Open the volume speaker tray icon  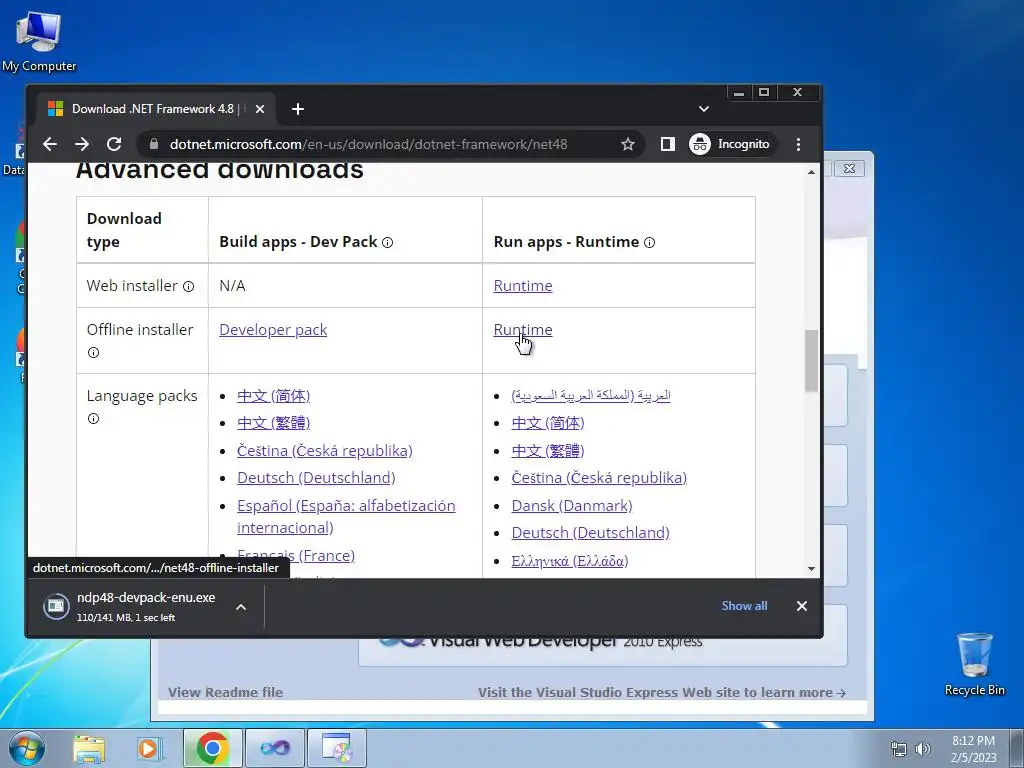pyautogui.click(x=923, y=748)
